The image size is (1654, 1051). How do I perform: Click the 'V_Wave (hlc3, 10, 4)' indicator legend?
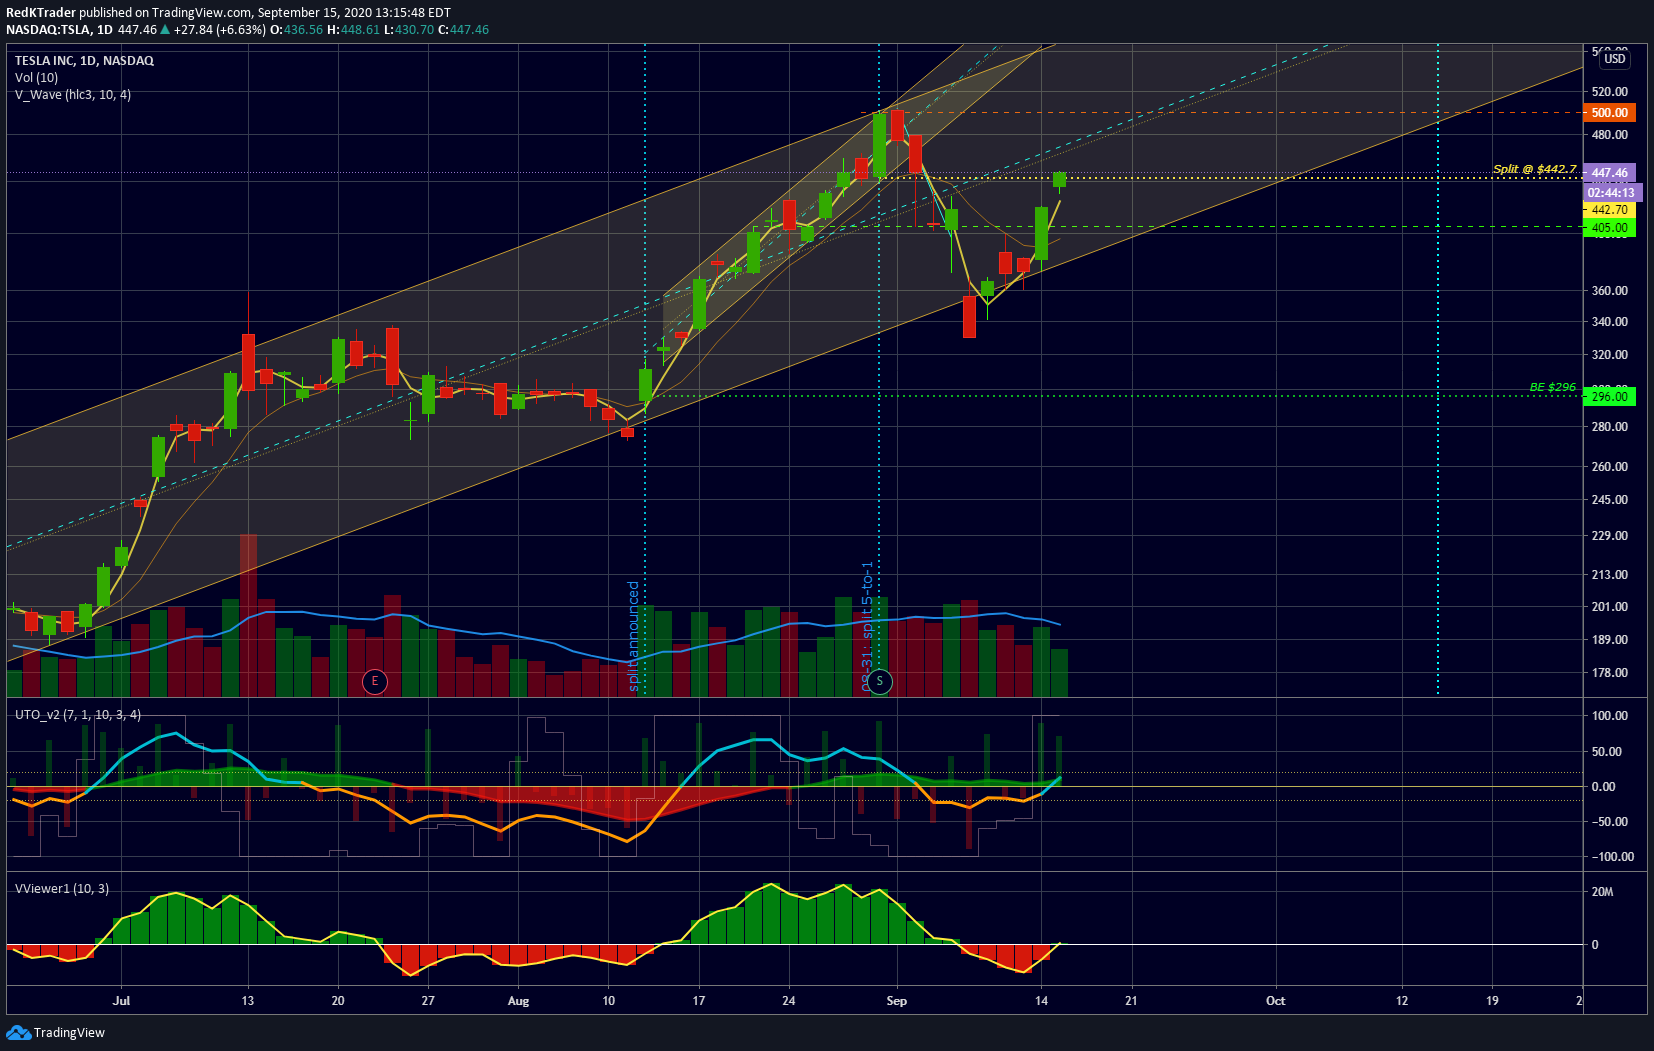[x=72, y=95]
